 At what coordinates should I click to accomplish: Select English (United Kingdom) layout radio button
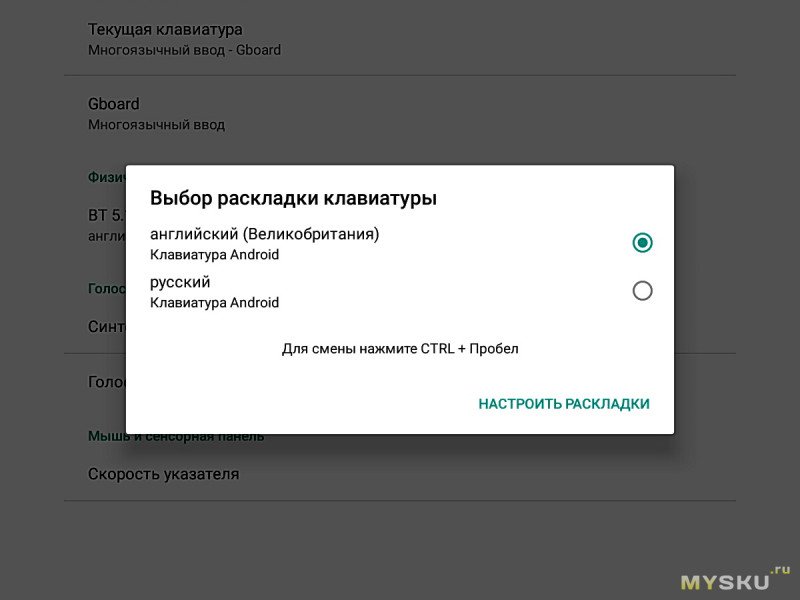[642, 242]
